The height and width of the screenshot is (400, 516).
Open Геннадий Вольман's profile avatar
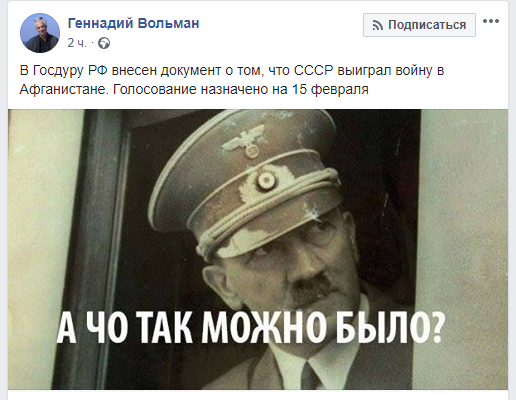point(40,33)
